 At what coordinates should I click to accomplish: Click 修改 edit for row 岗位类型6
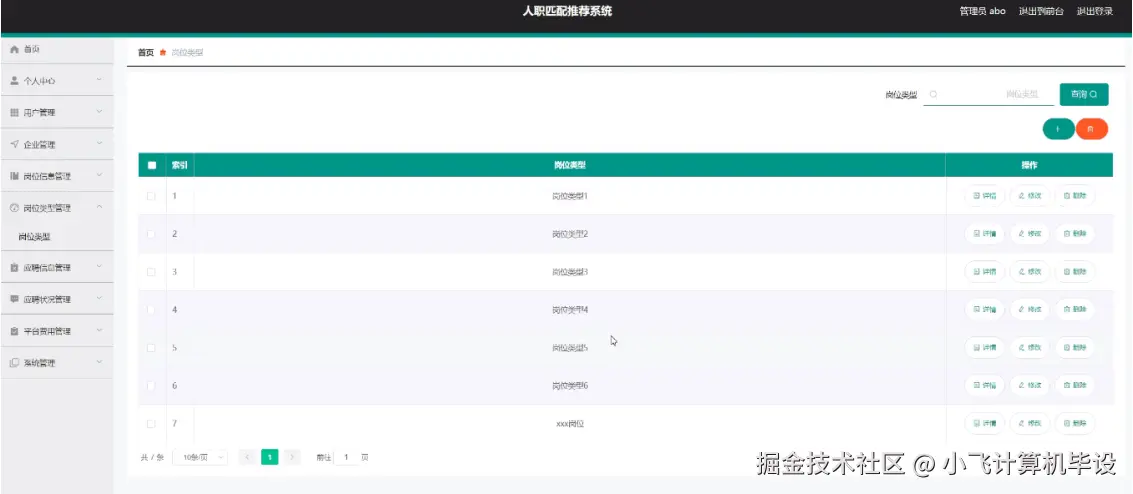point(1030,386)
